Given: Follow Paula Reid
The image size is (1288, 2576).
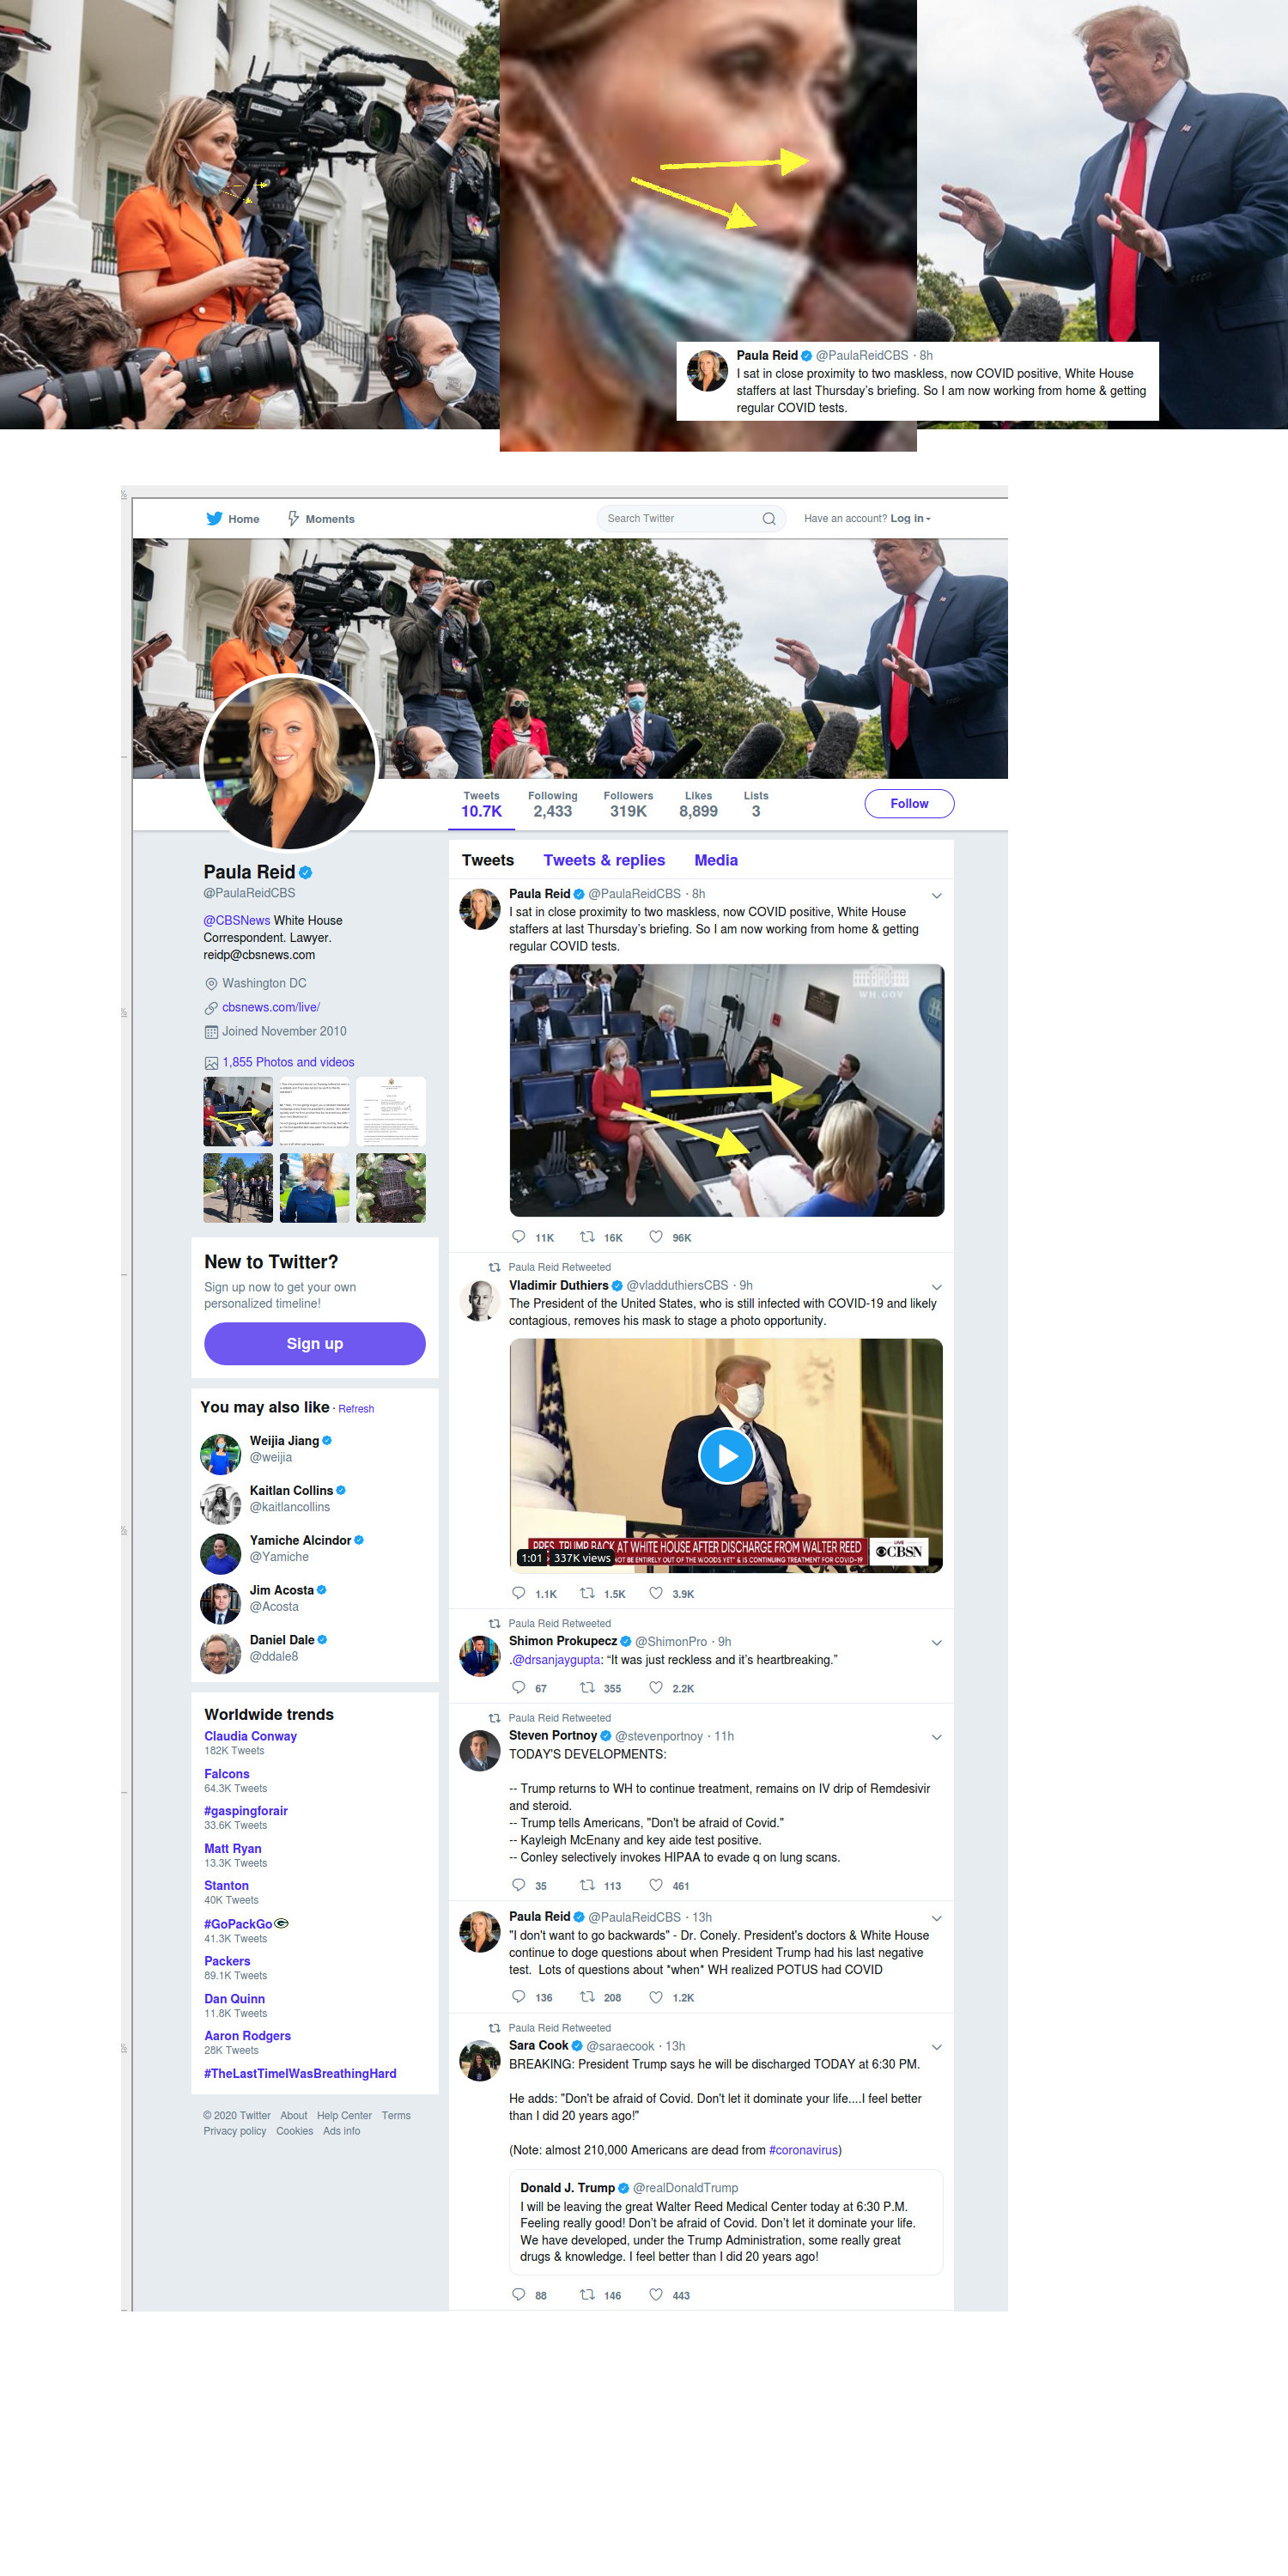Looking at the screenshot, I should (x=909, y=803).
